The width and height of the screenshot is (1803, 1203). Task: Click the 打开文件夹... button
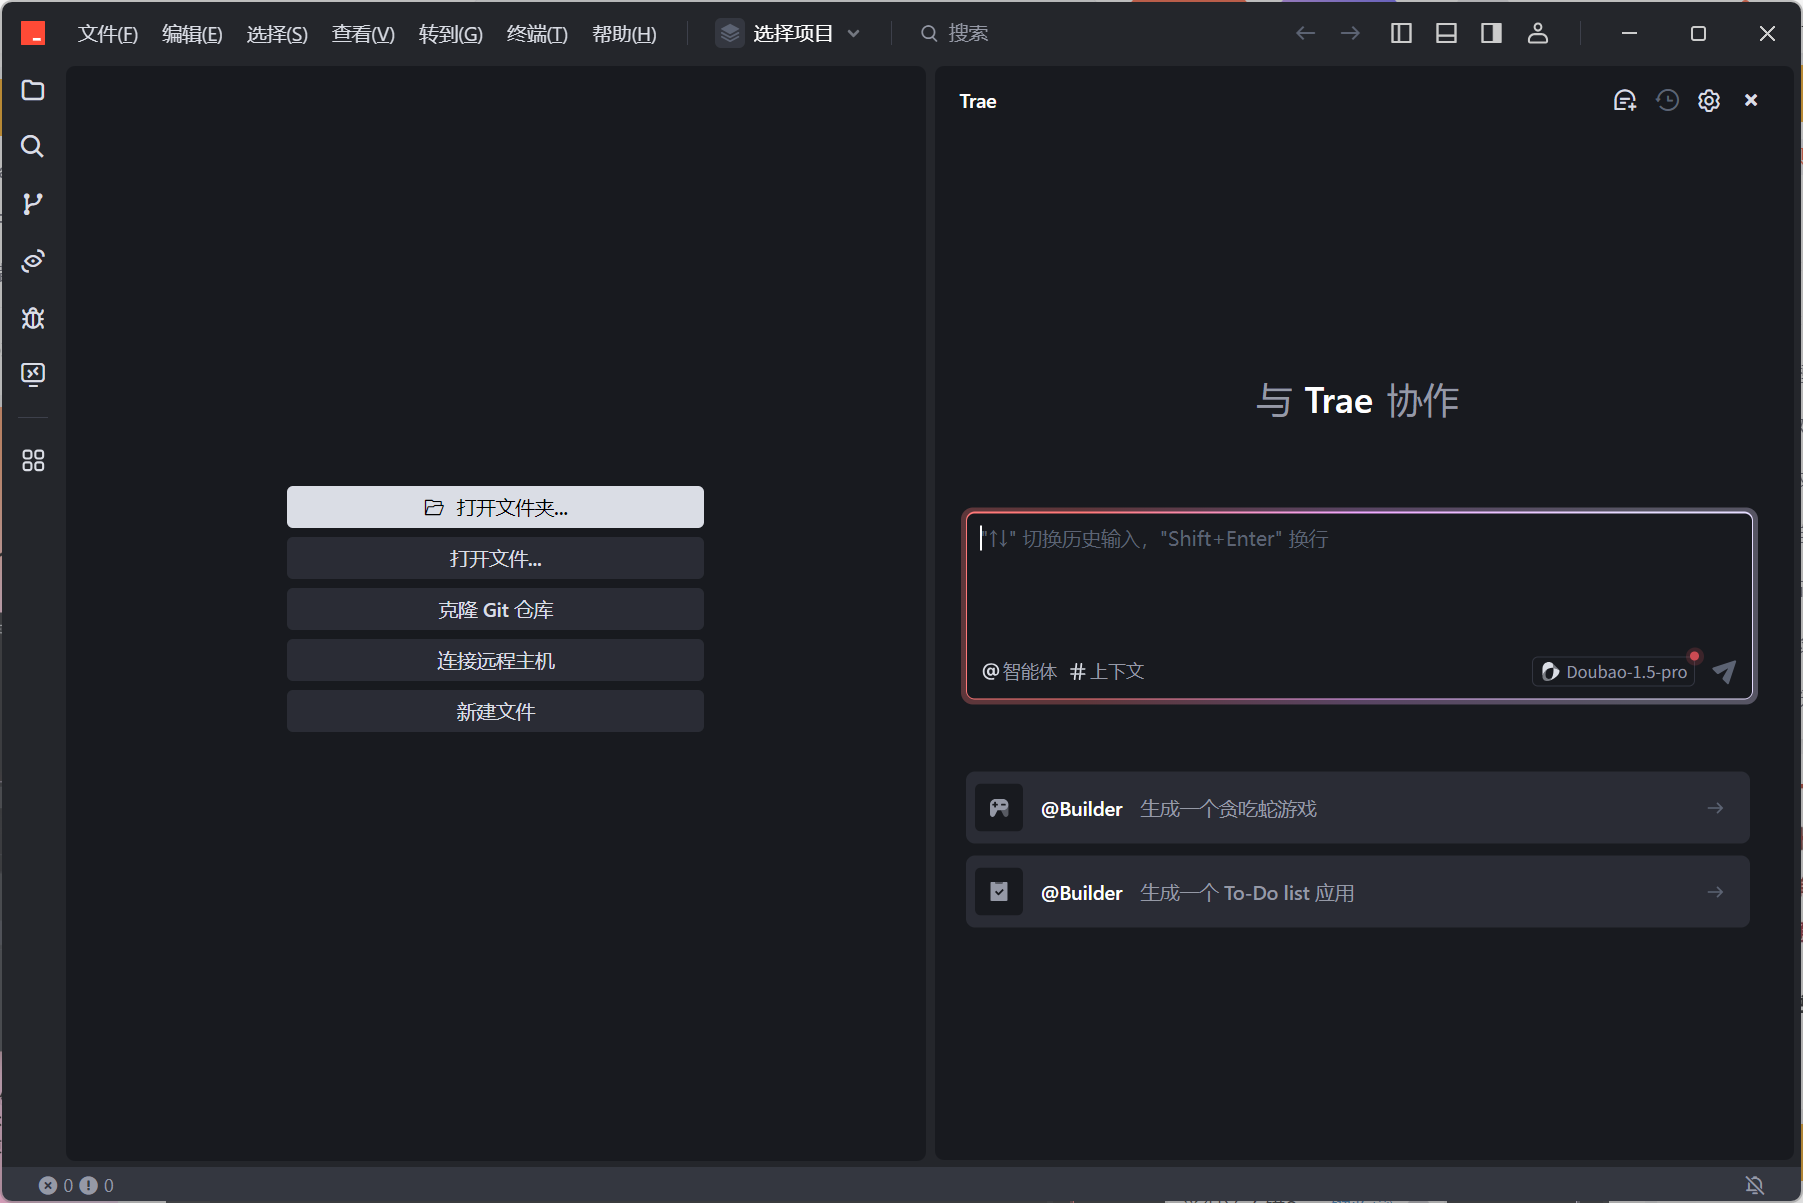pyautogui.click(x=495, y=507)
